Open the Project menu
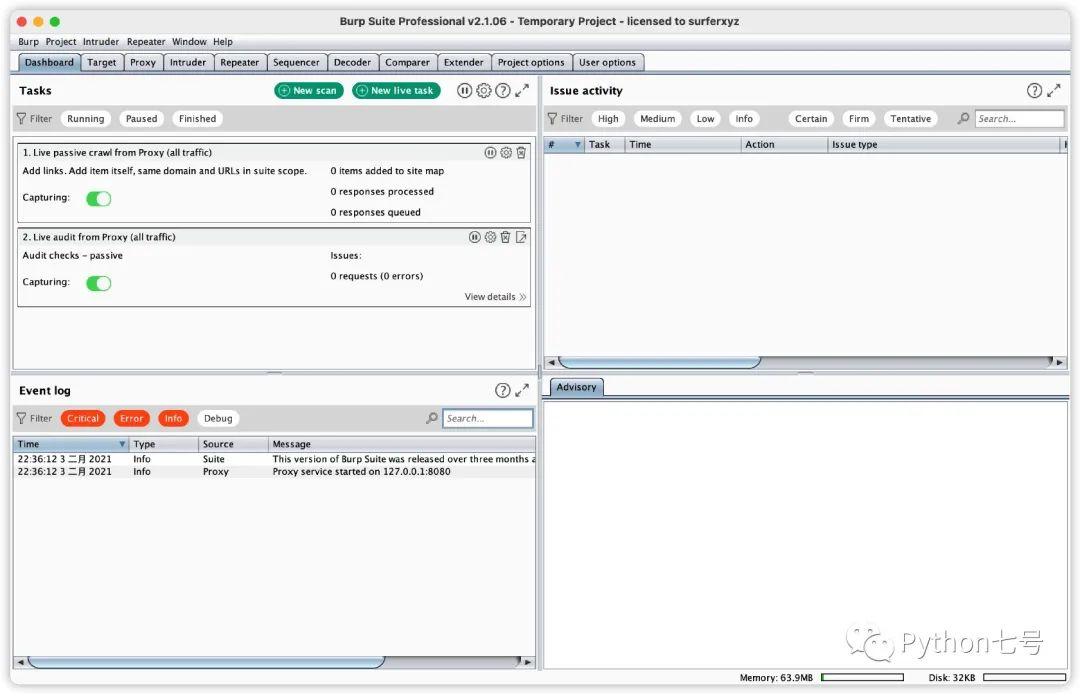 coord(61,41)
